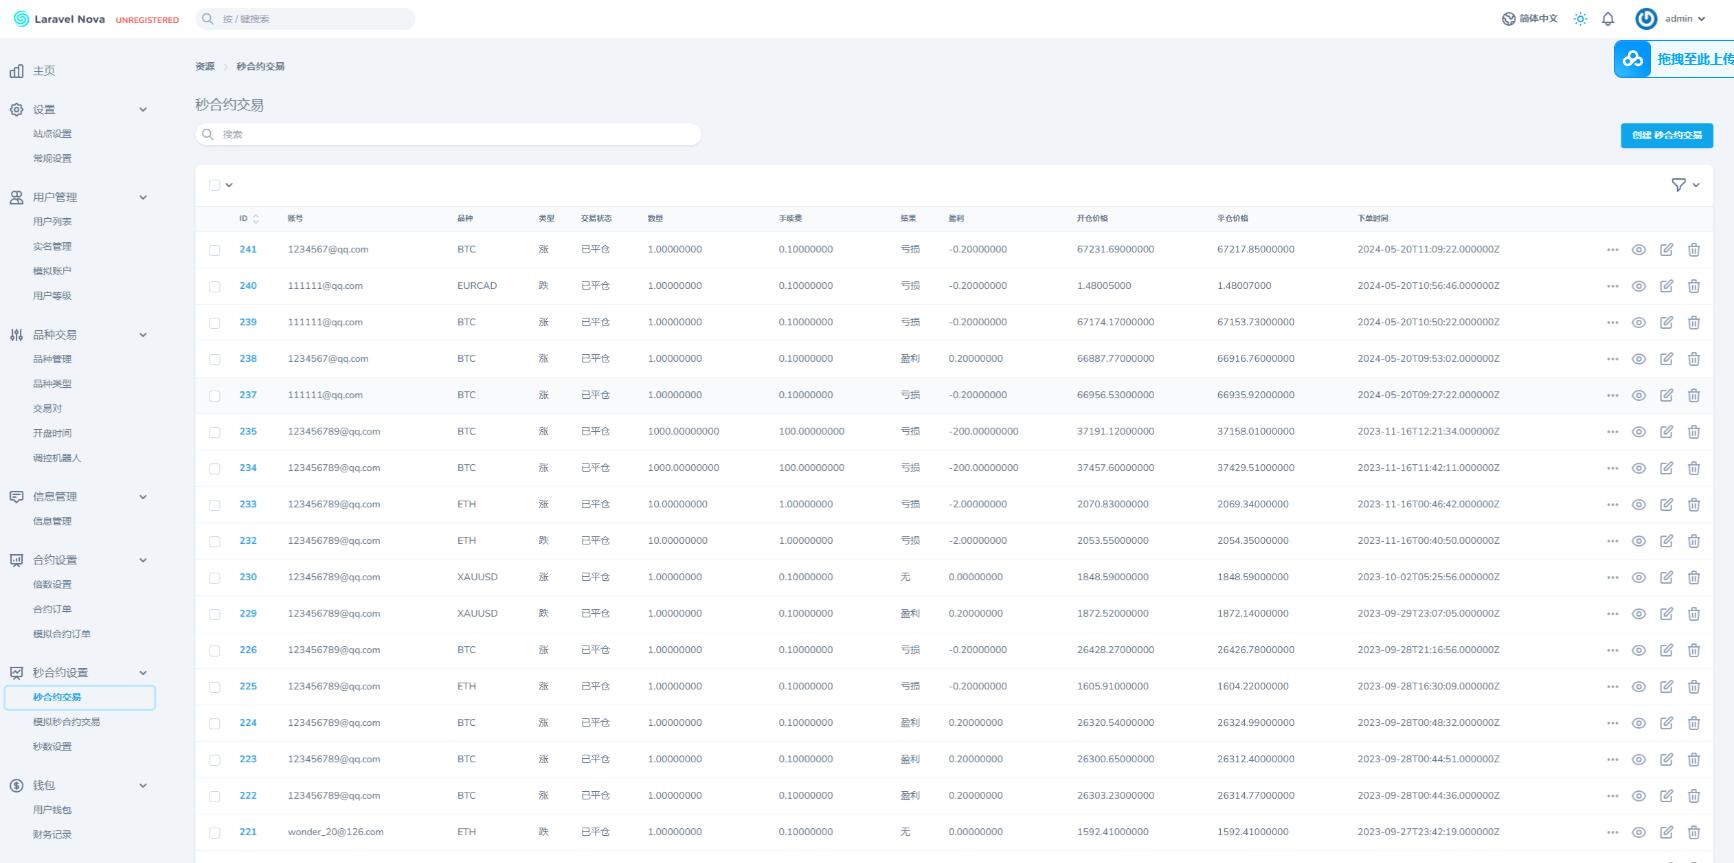Select the checkbox for row 230
Screen dimensions: 1734x863
[215, 578]
